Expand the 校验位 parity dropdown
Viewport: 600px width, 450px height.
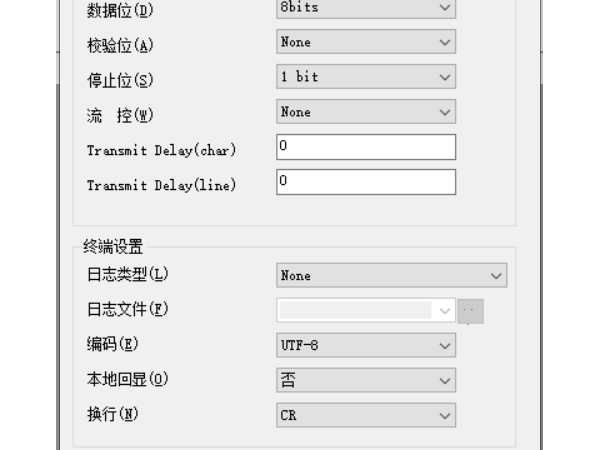click(x=365, y=43)
